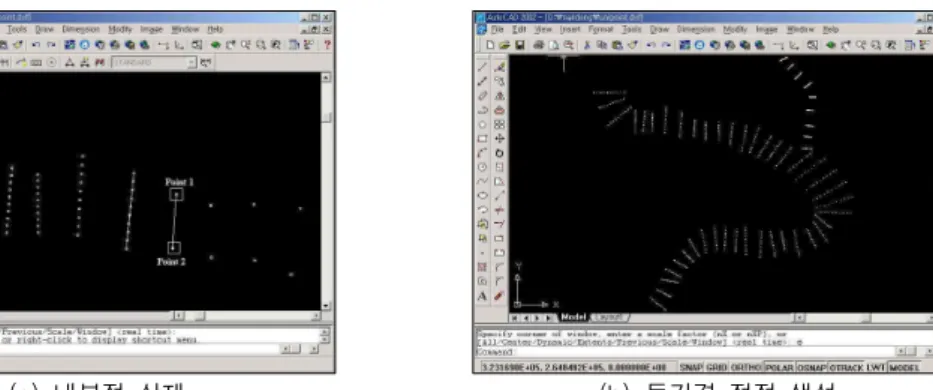Click vertical scrollbar up arrow in left window

(x=326, y=78)
